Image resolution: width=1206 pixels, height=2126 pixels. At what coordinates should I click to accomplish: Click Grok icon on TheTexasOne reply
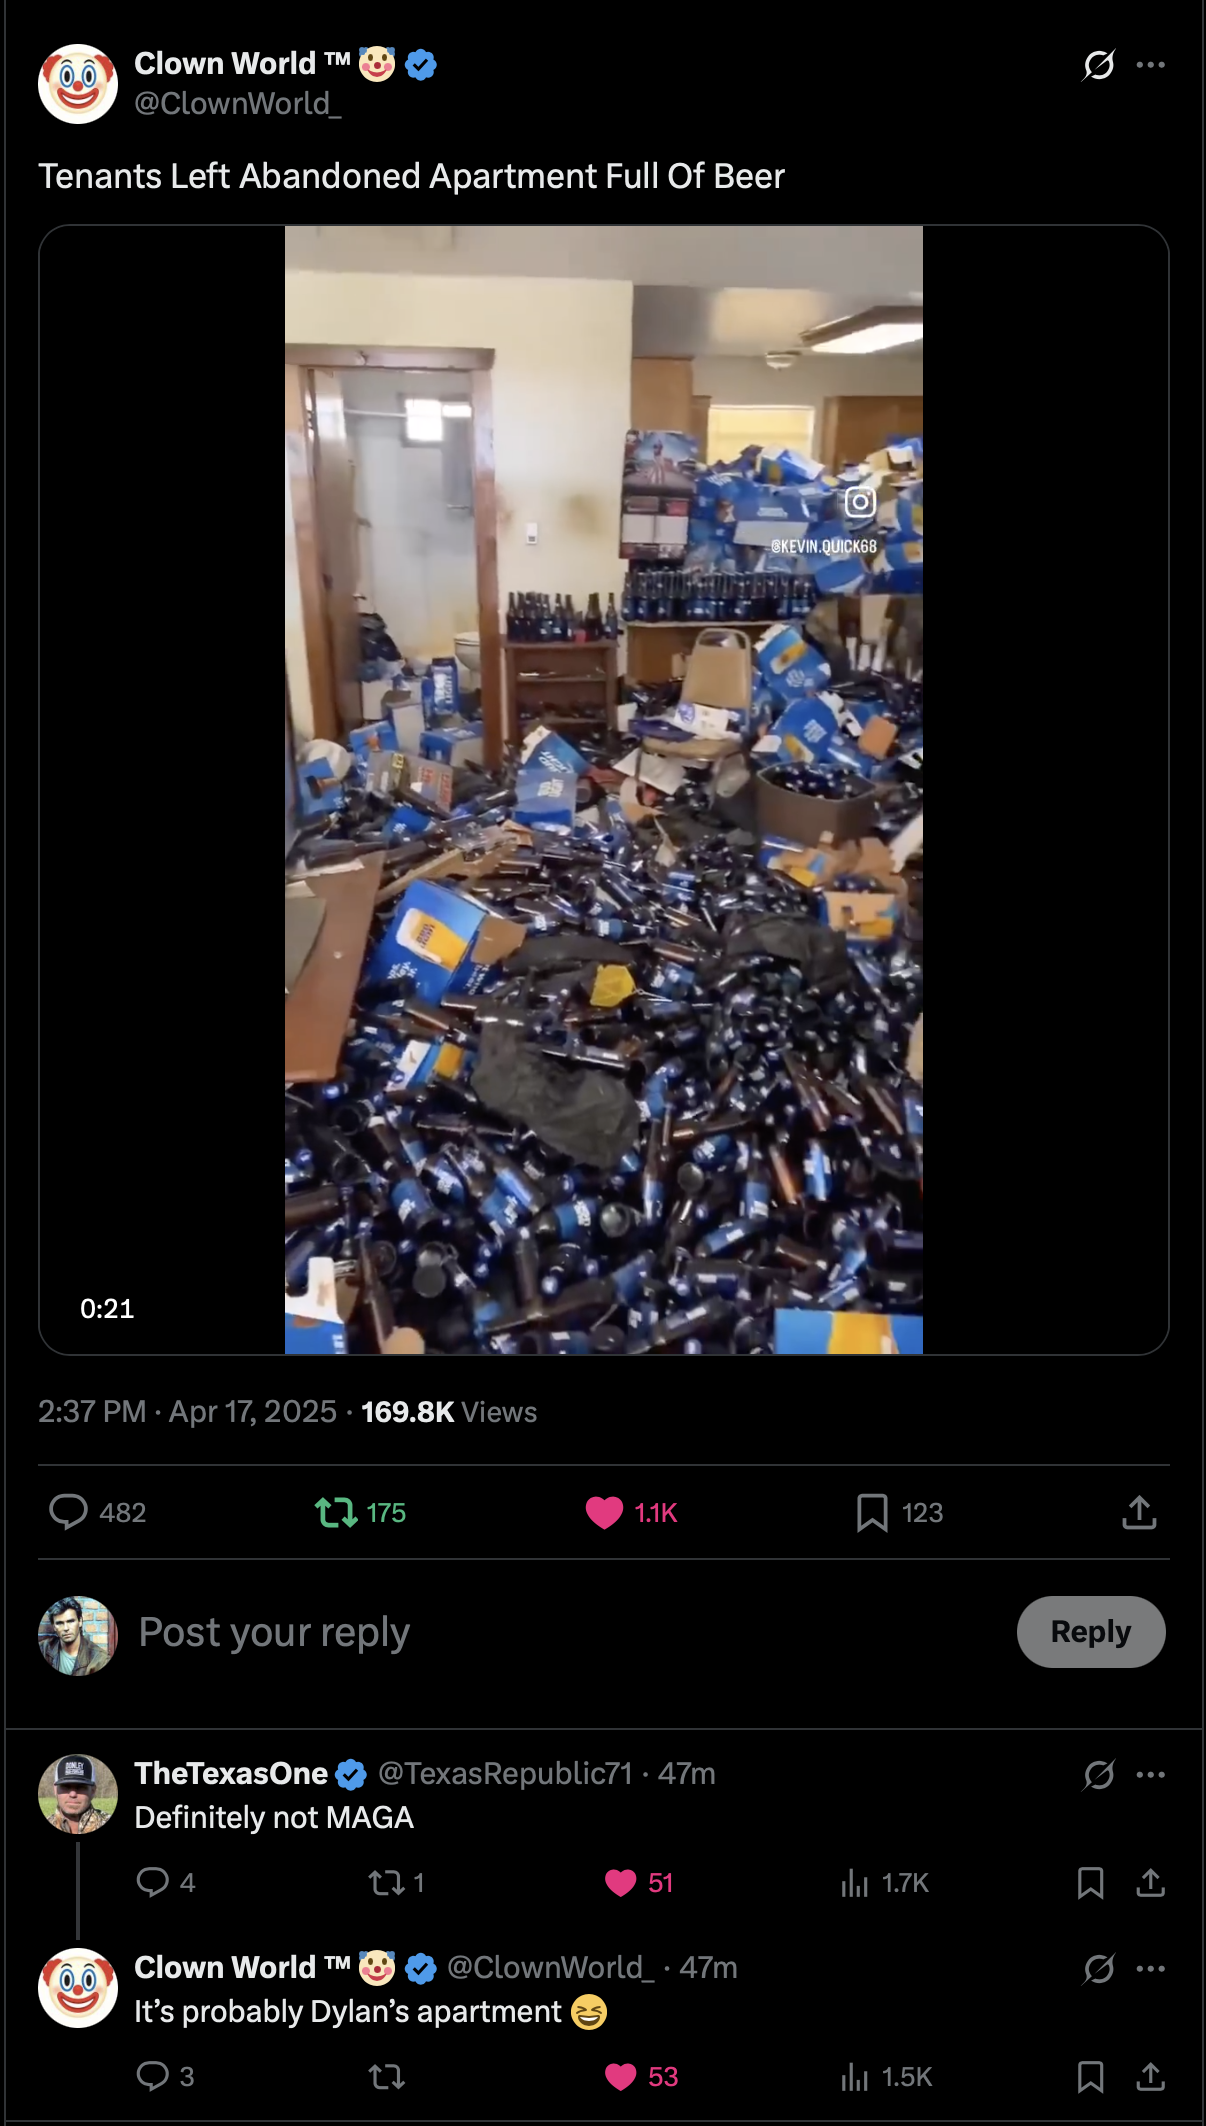tap(1098, 1775)
